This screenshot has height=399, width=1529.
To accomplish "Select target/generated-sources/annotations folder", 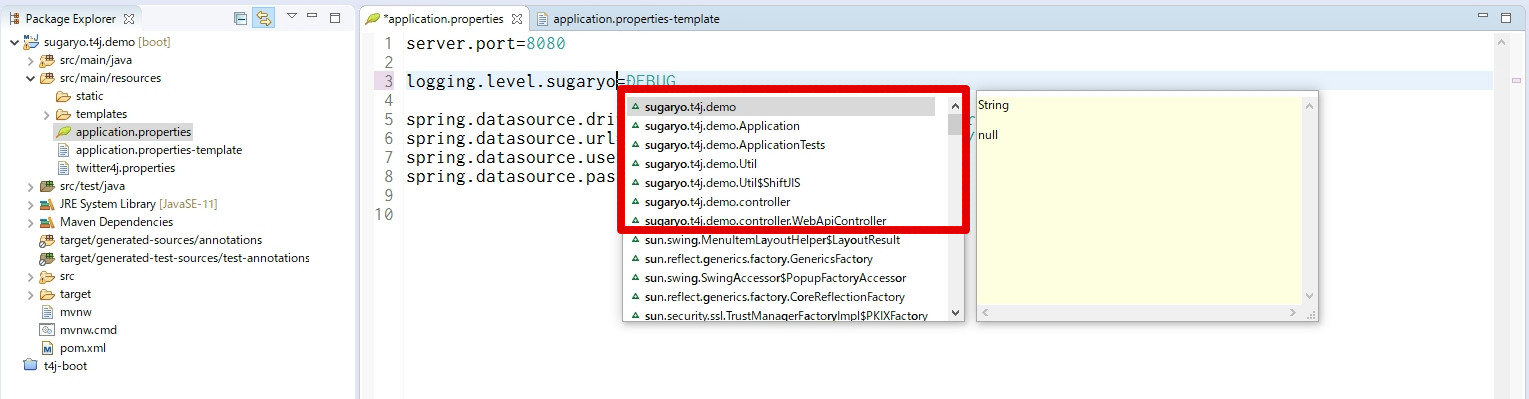I will point(160,240).
